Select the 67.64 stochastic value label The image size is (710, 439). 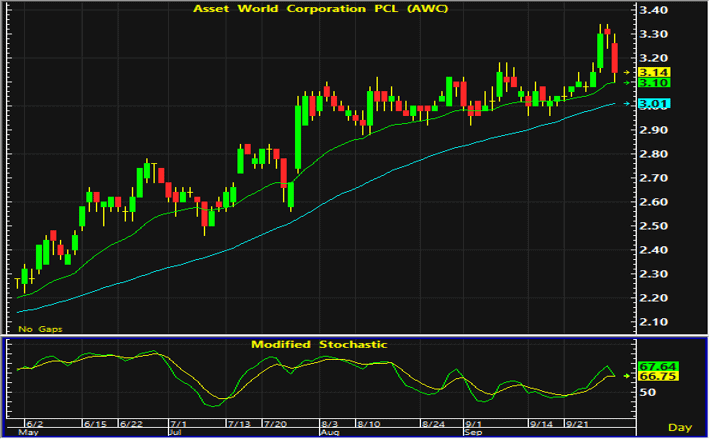point(658,367)
